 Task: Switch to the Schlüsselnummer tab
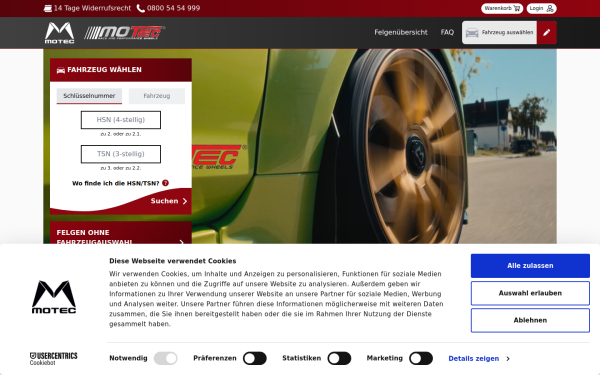click(89, 96)
